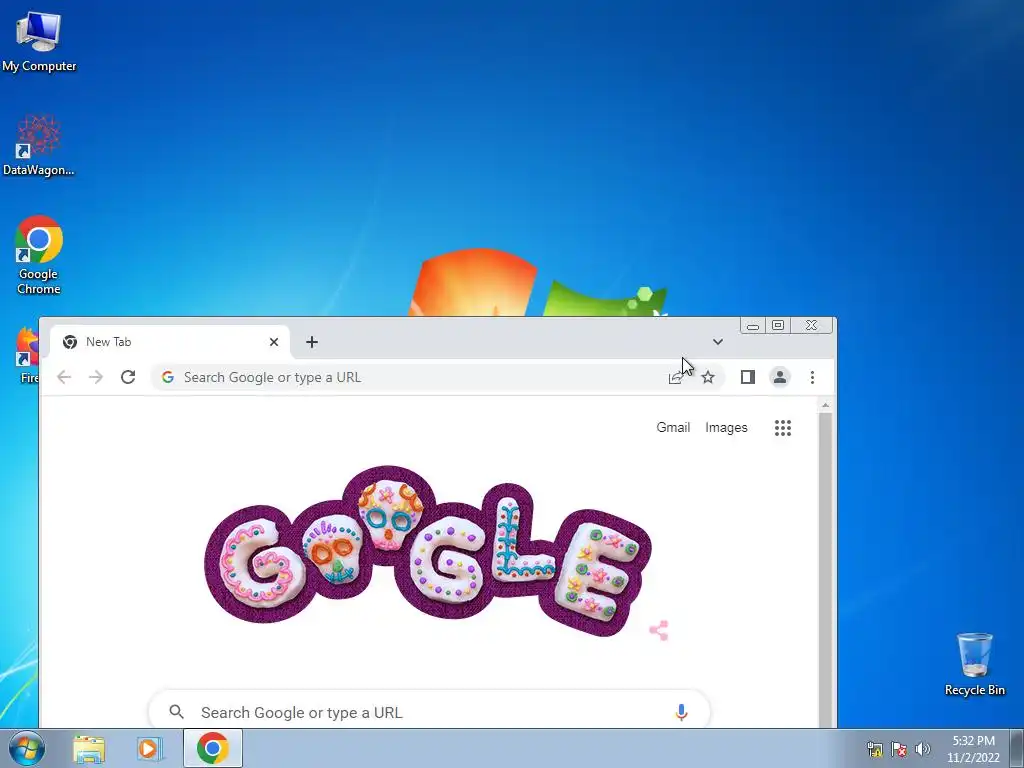Bookmark this tab with the star
Screen dimensions: 1024x768
708,377
